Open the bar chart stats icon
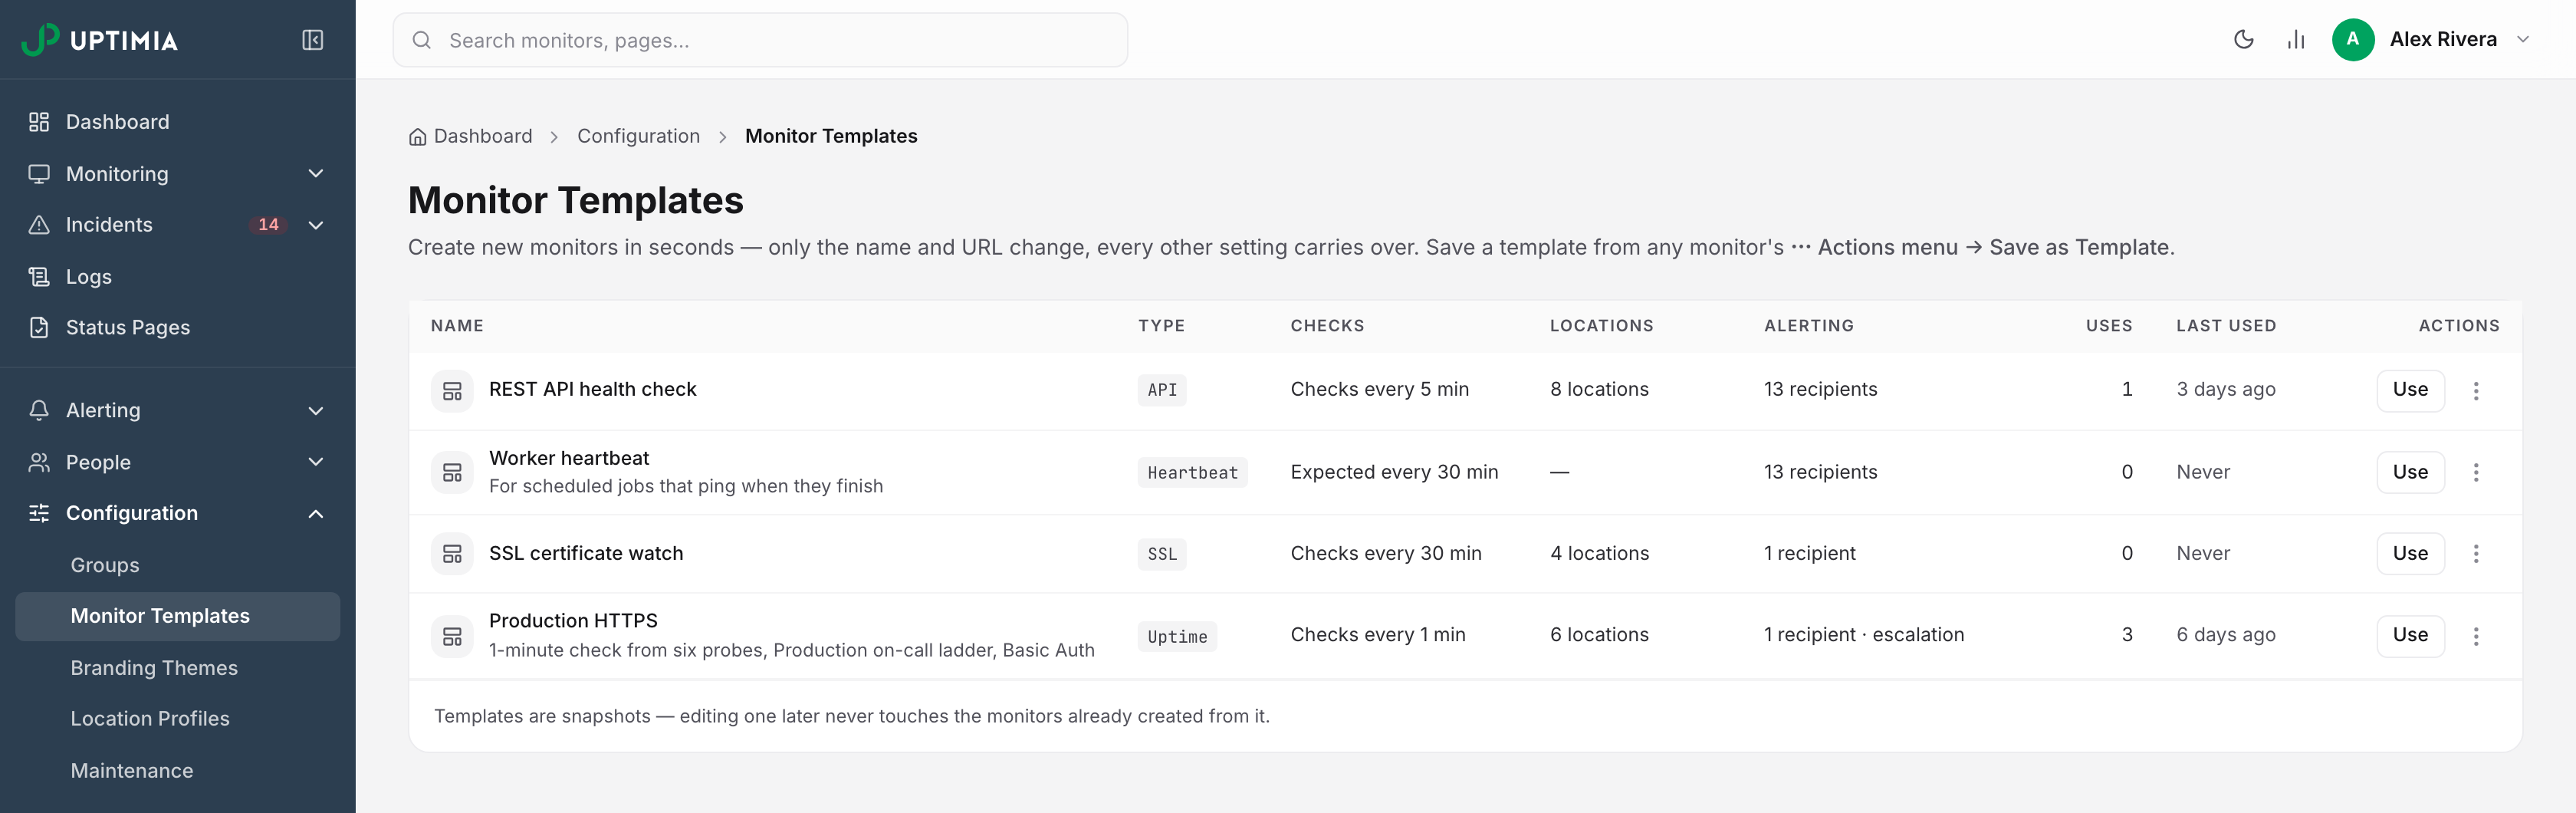 coord(2295,40)
